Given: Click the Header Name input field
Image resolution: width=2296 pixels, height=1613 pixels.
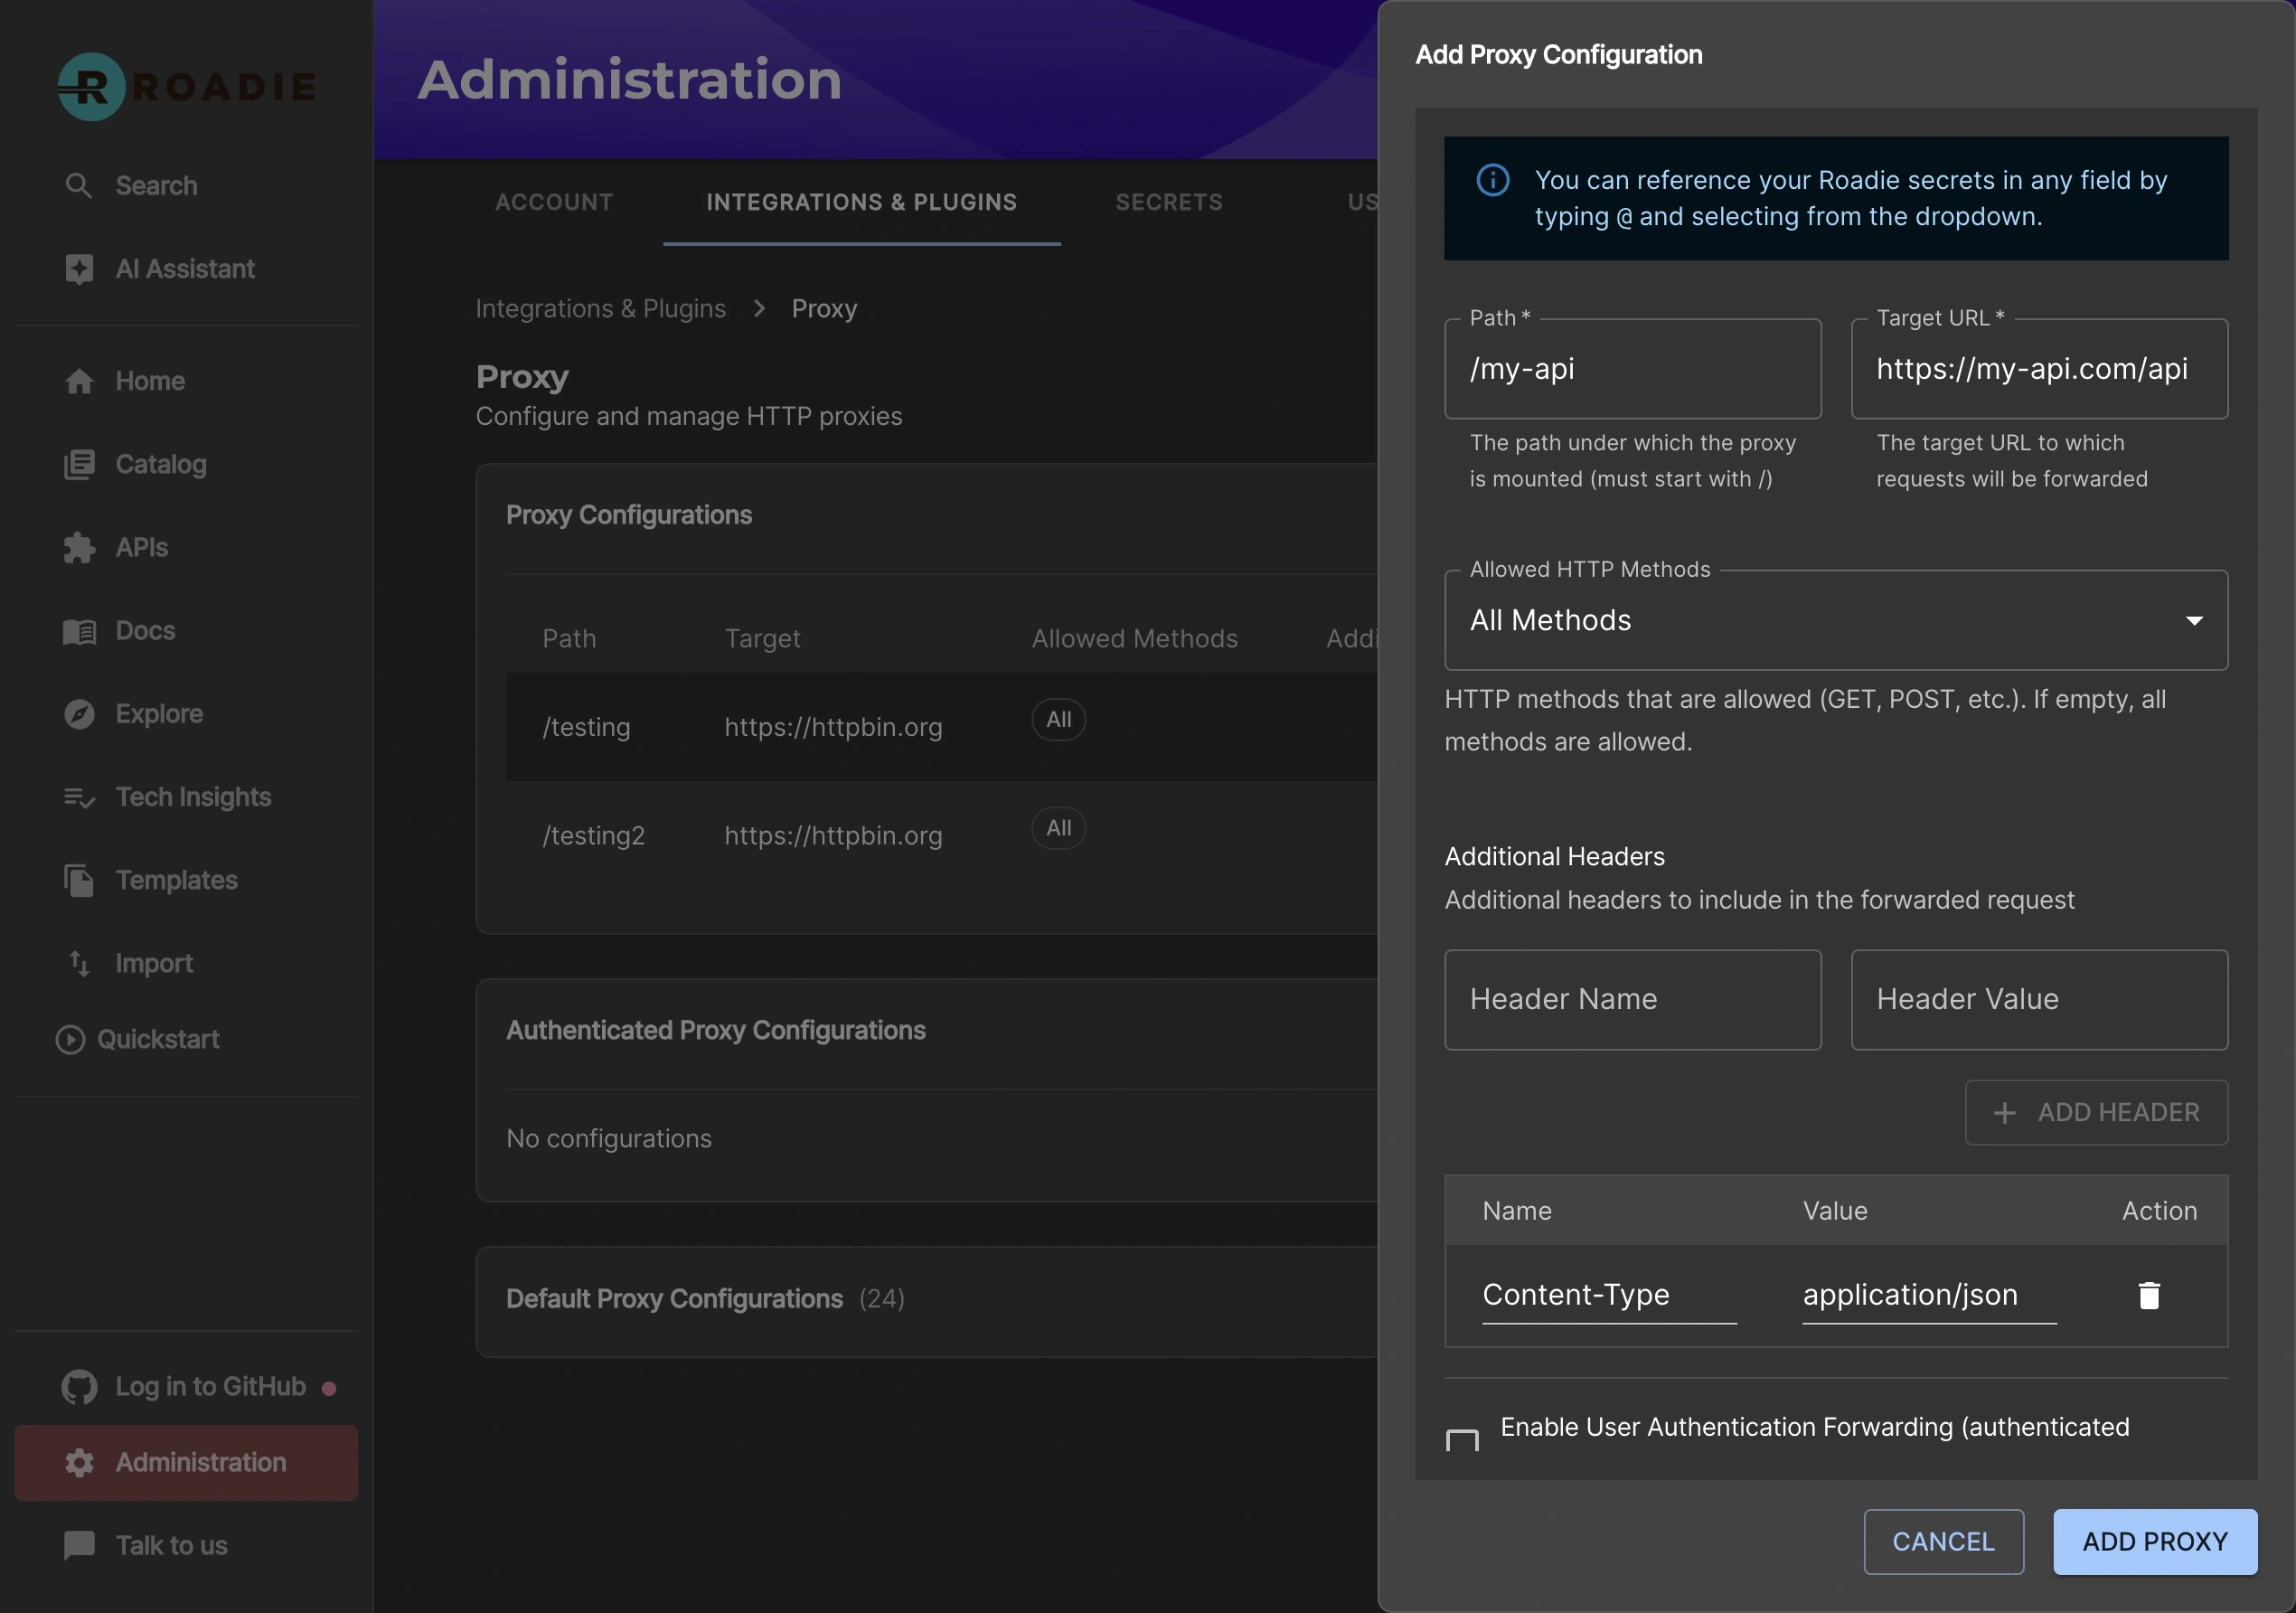Looking at the screenshot, I should tap(1632, 999).
